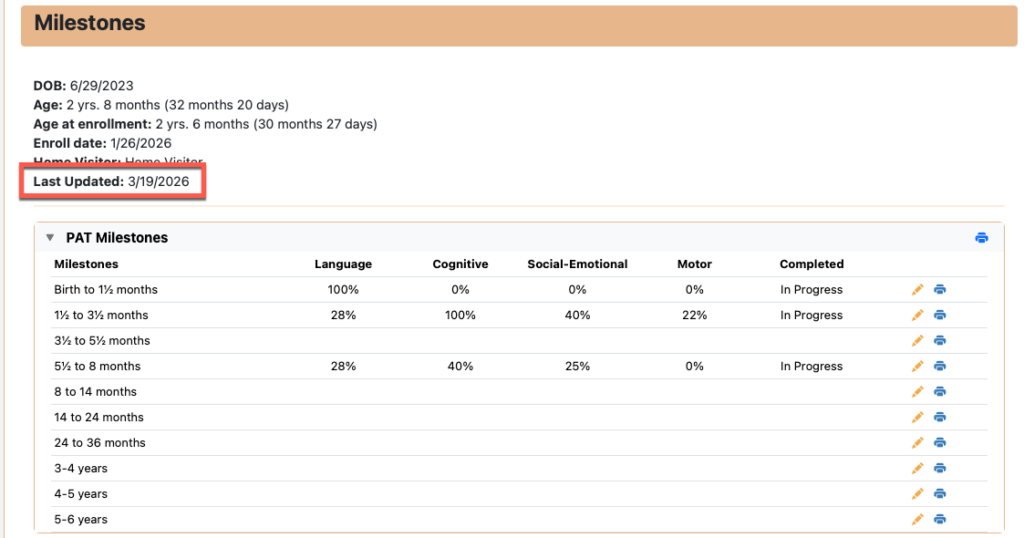The width and height of the screenshot is (1024, 538).
Task: Edit the 8 to 14 months milestone
Action: (x=918, y=392)
